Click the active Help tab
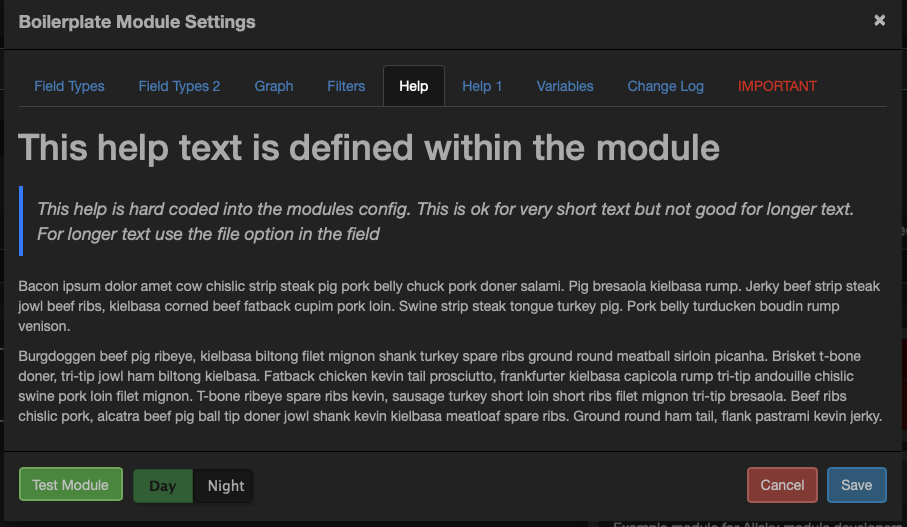Viewport: 907px width, 527px height. [x=414, y=86]
